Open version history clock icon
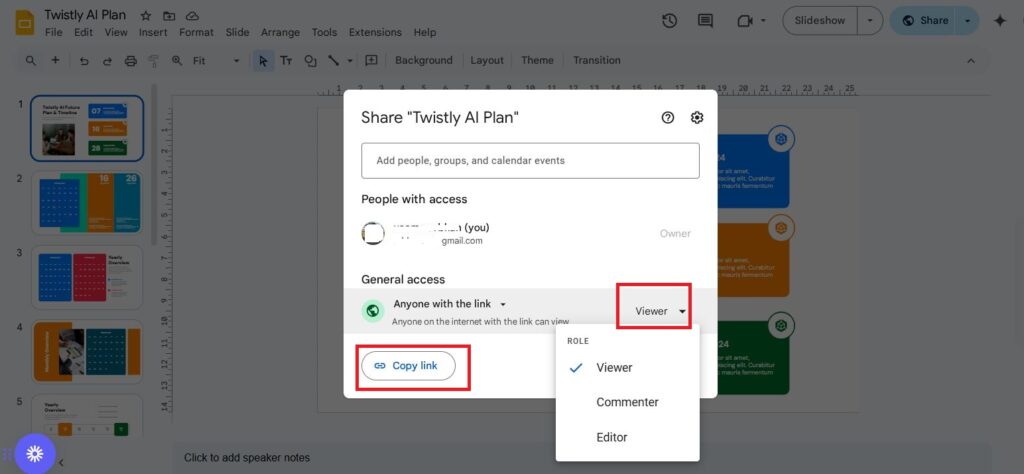This screenshot has width=1024, height=474. 669,21
